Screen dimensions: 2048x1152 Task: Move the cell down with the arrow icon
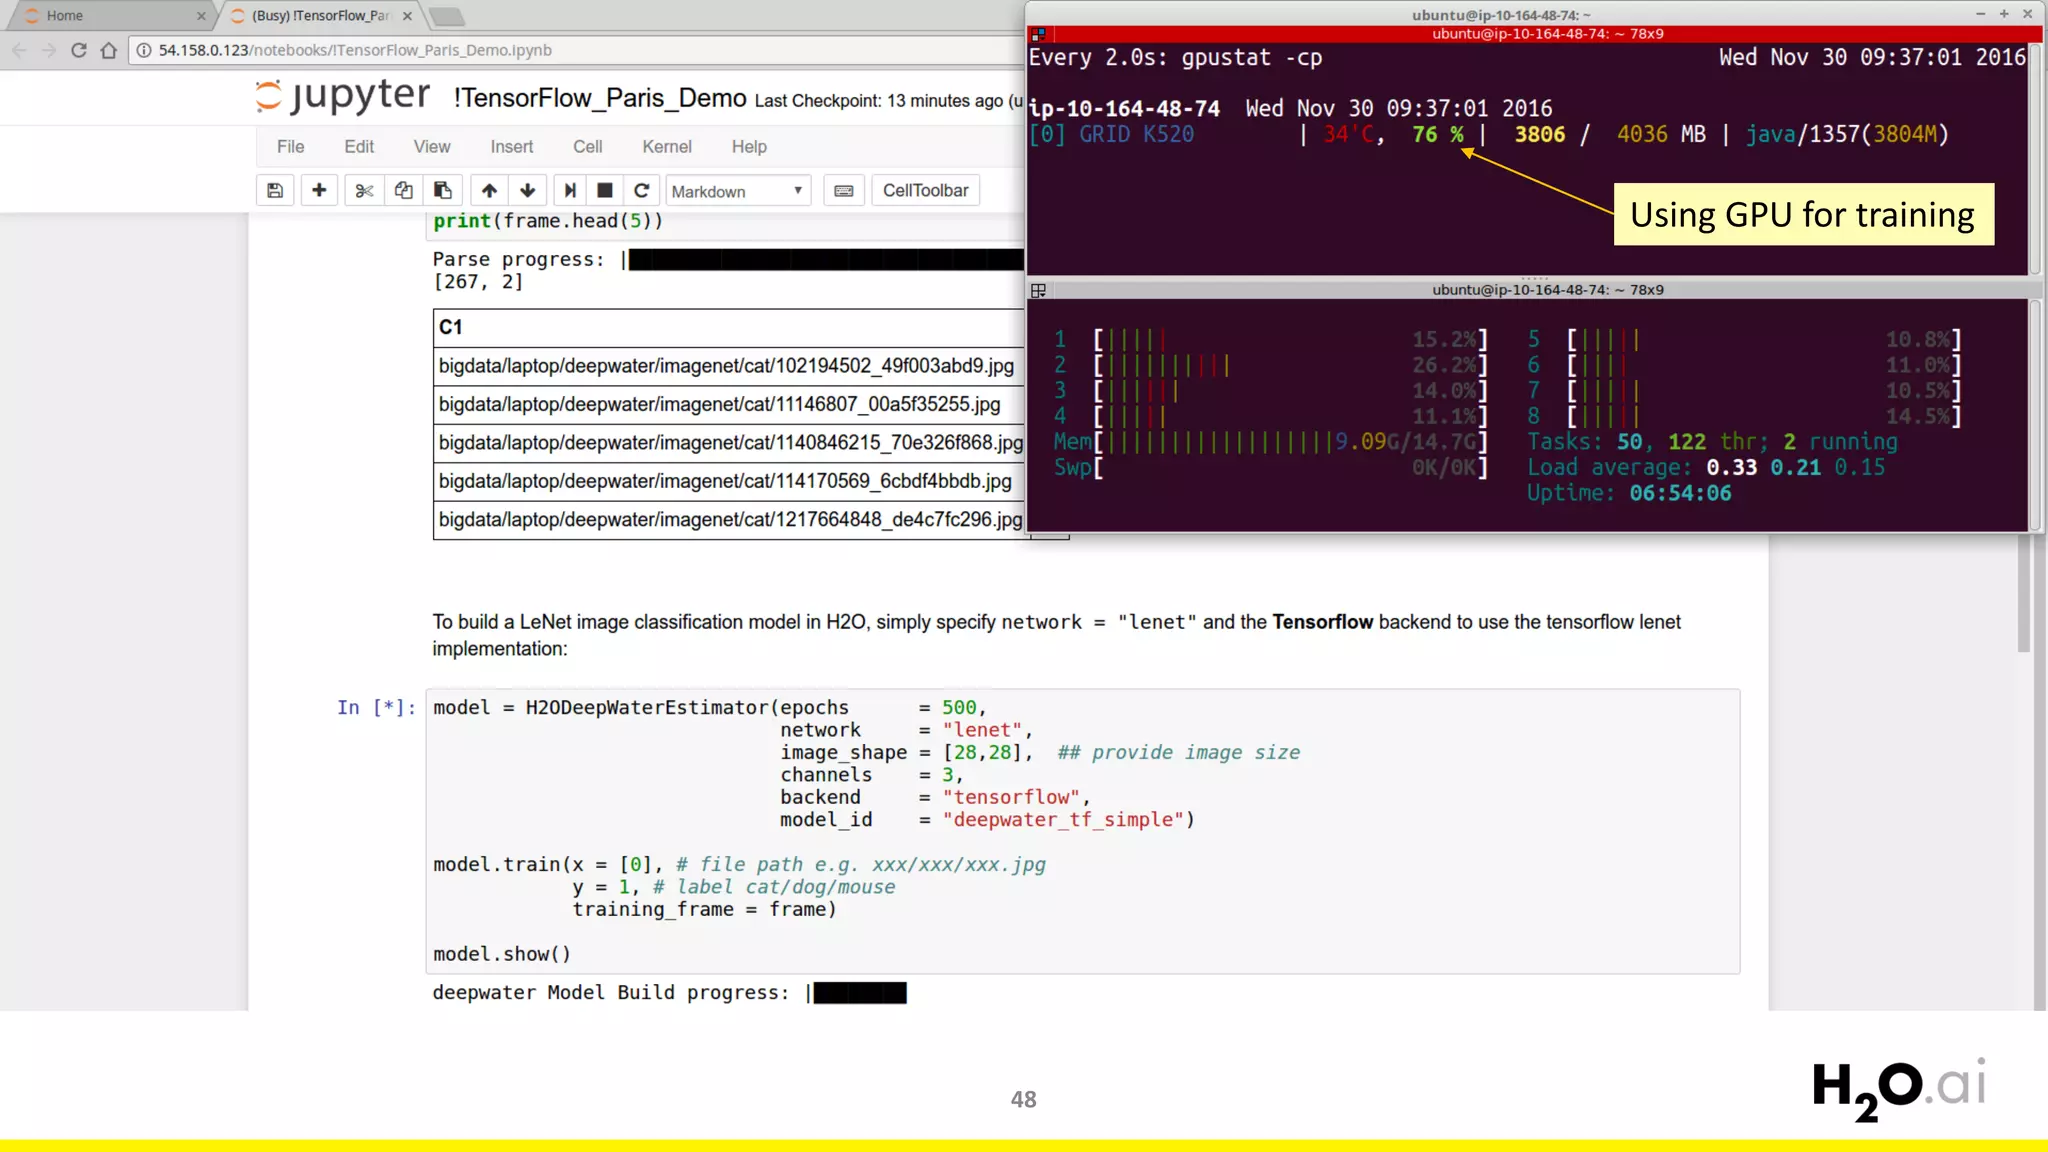click(527, 191)
